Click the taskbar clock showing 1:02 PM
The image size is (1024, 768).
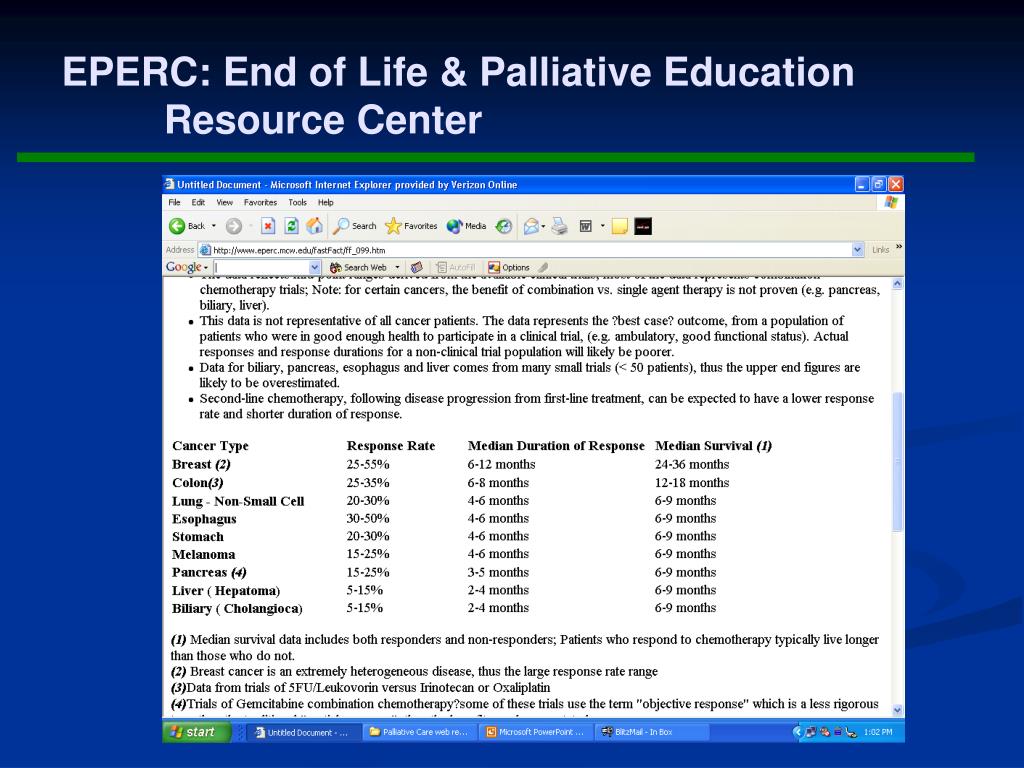878,732
